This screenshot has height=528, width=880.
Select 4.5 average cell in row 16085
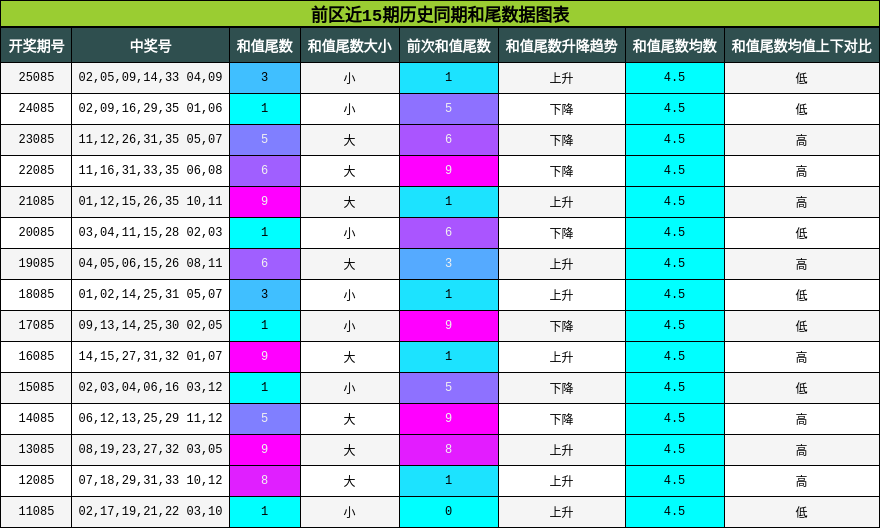pos(675,356)
